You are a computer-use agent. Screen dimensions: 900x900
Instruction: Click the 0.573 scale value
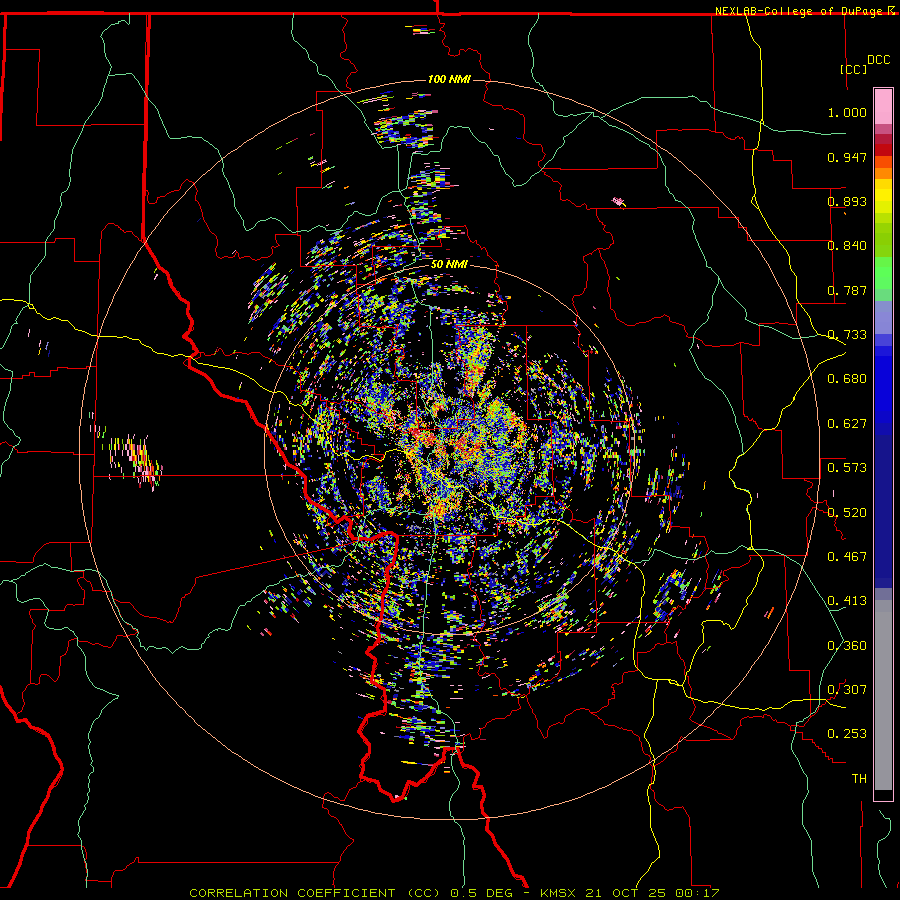click(847, 468)
